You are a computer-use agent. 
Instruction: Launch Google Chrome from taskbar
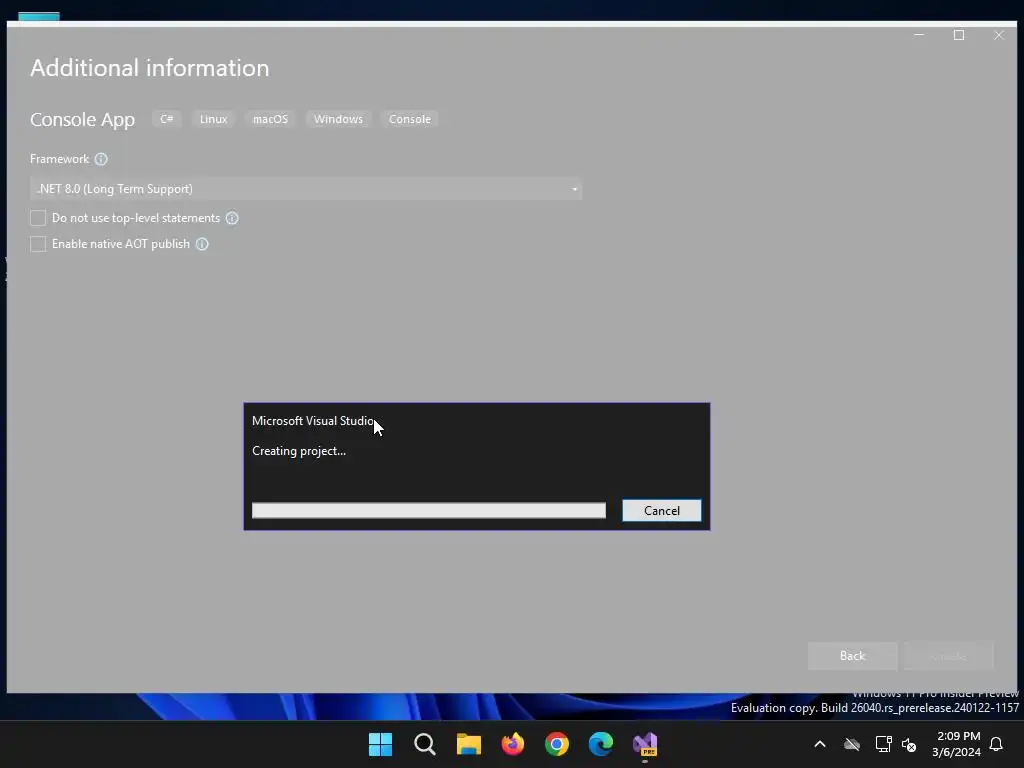(x=557, y=744)
